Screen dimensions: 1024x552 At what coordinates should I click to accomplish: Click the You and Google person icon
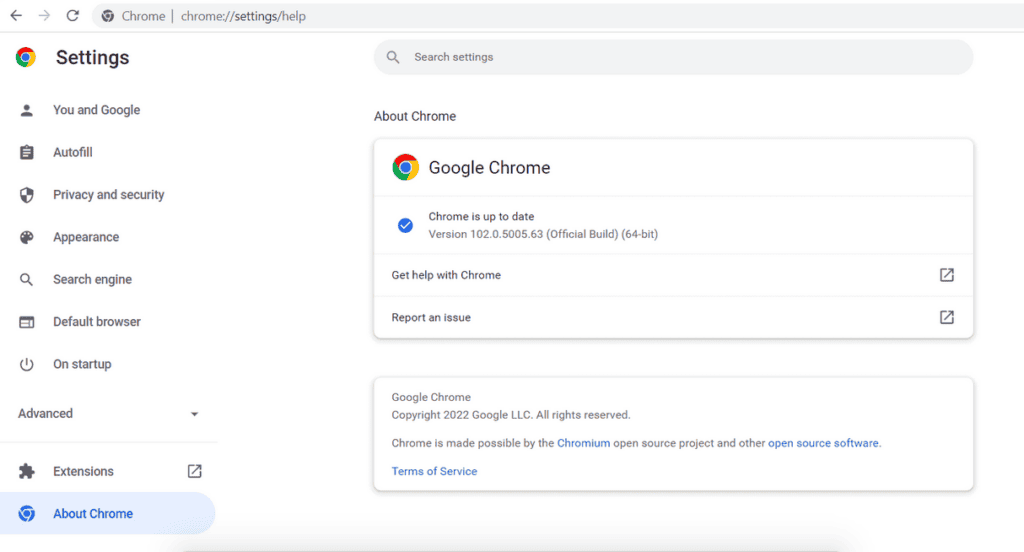click(x=26, y=110)
